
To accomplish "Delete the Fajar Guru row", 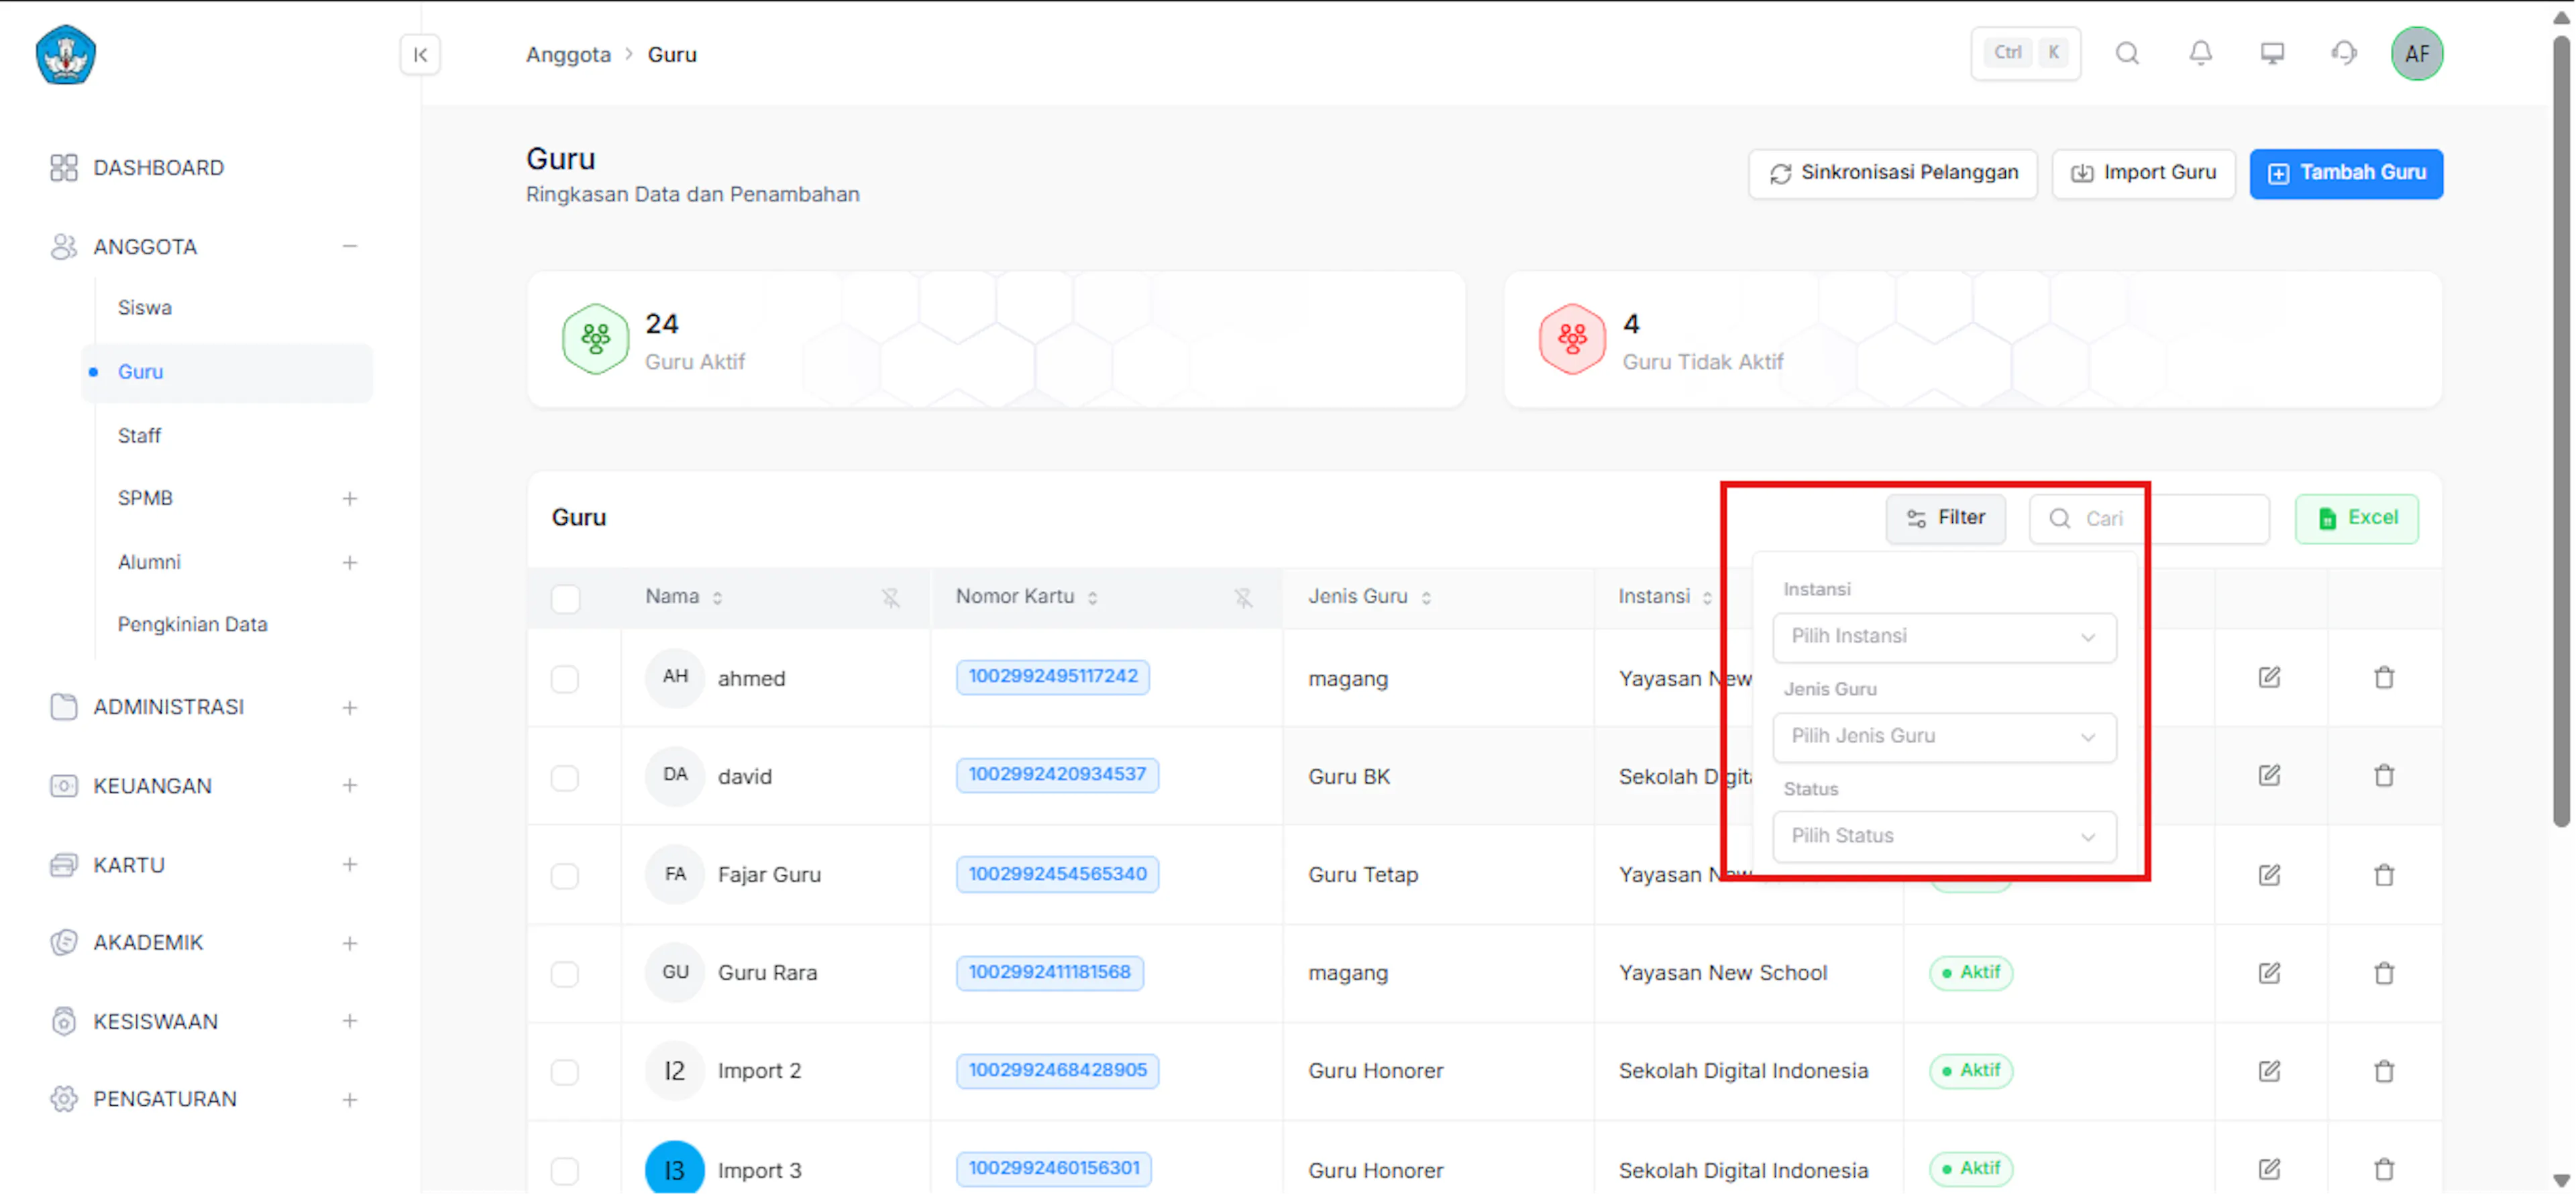I will [x=2384, y=875].
